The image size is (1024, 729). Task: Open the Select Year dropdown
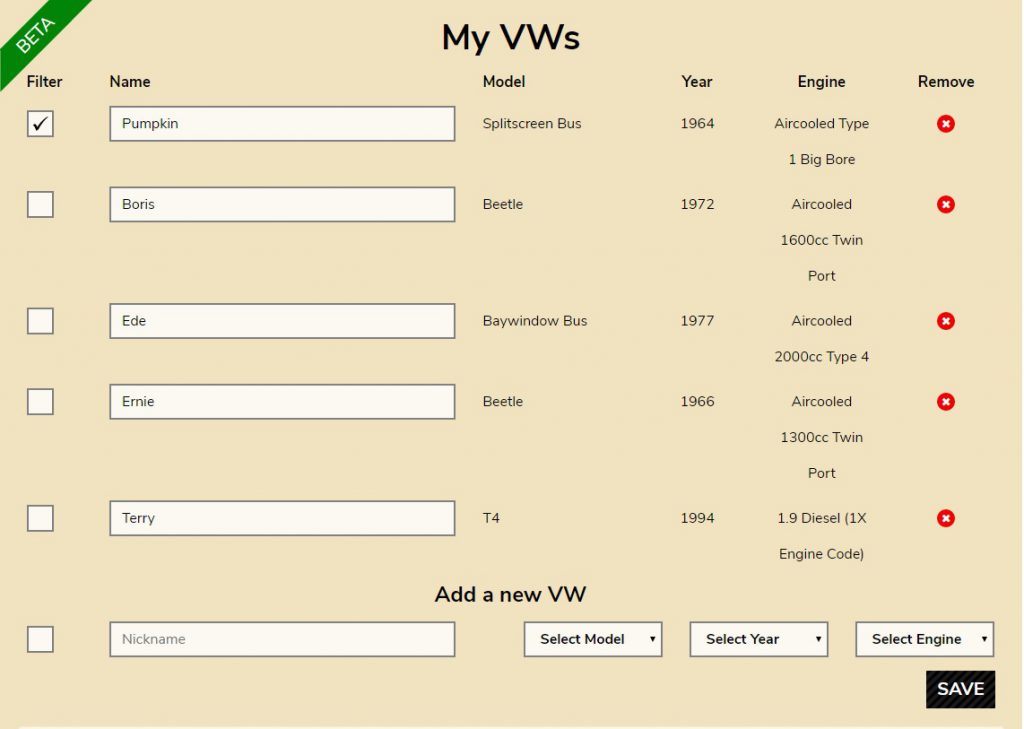point(759,639)
